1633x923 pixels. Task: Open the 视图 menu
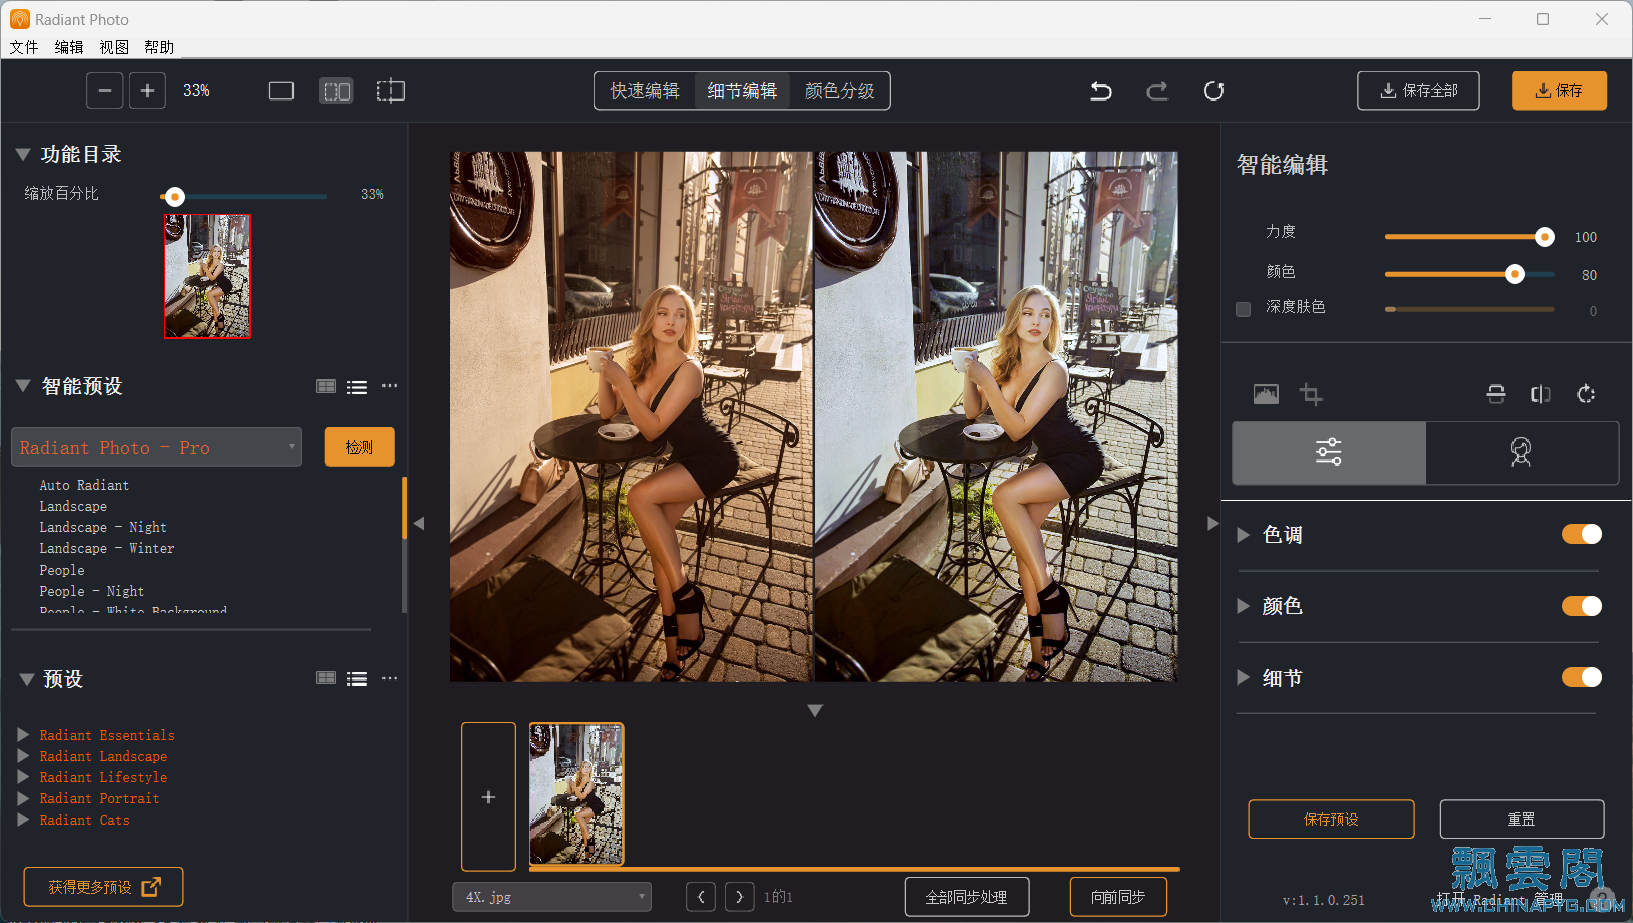[114, 47]
